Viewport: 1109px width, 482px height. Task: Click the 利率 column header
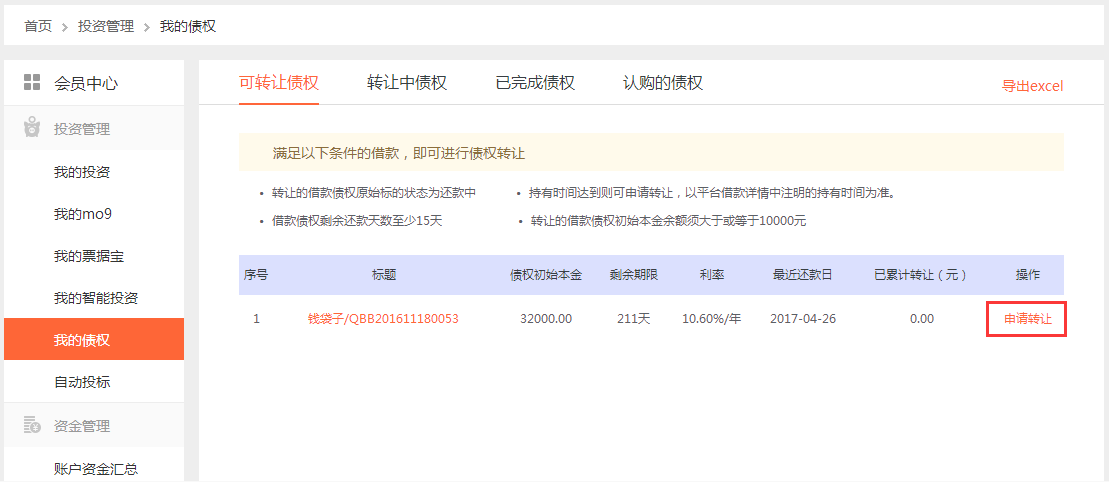(712, 275)
